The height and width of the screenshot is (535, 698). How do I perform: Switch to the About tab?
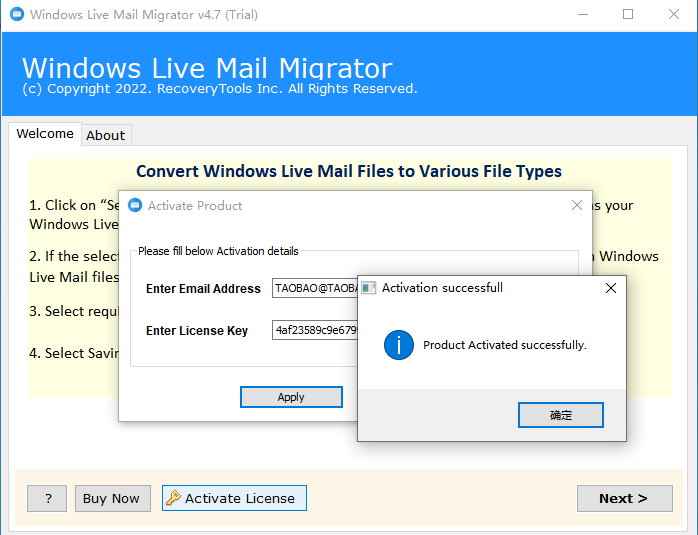(x=106, y=135)
